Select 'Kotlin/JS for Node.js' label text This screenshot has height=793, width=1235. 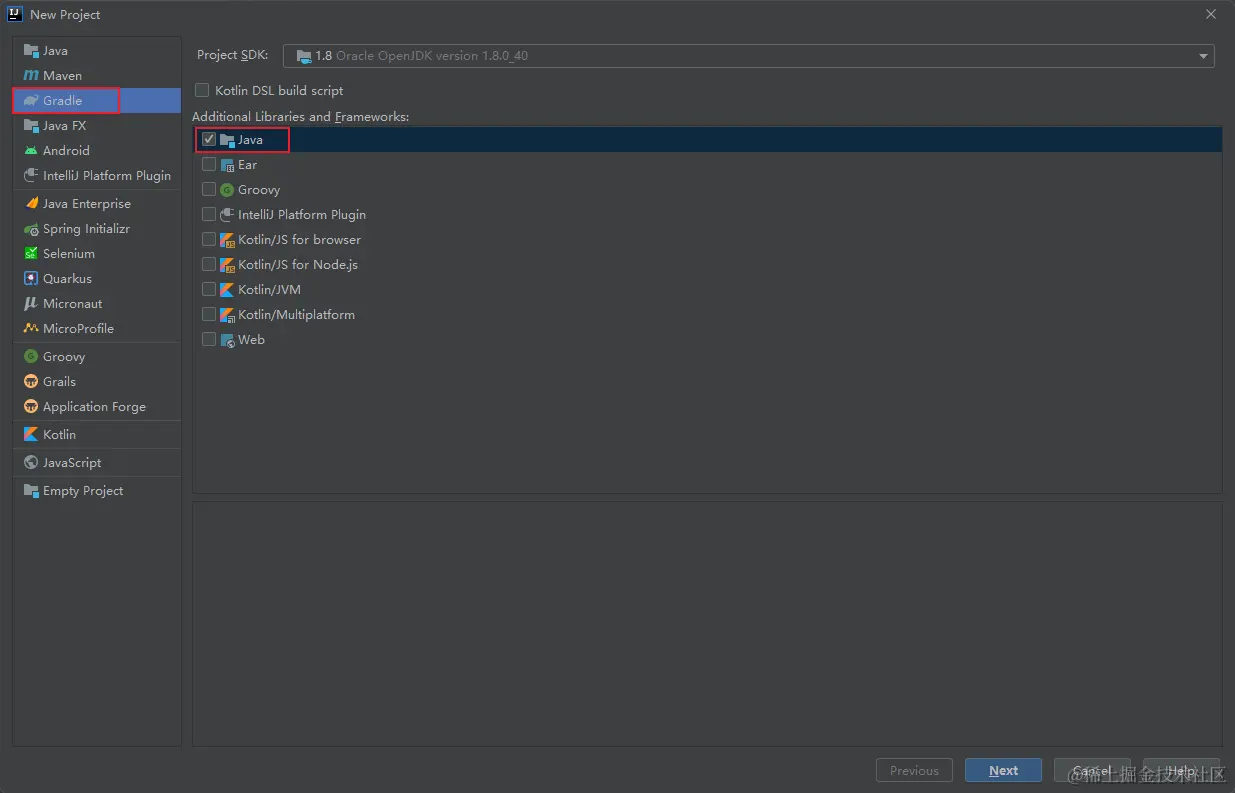coord(298,265)
